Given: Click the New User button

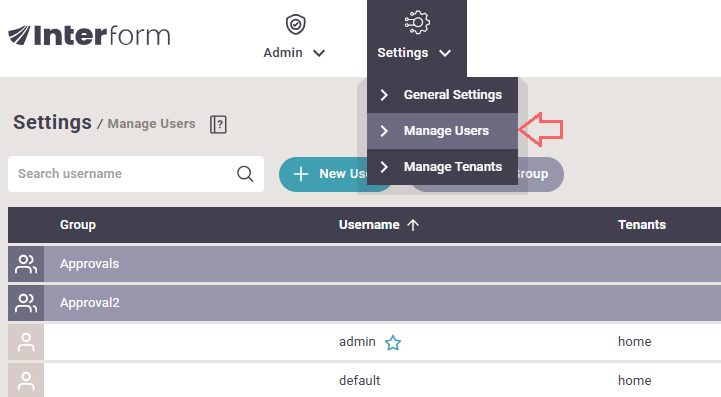Looking at the screenshot, I should coord(323,174).
